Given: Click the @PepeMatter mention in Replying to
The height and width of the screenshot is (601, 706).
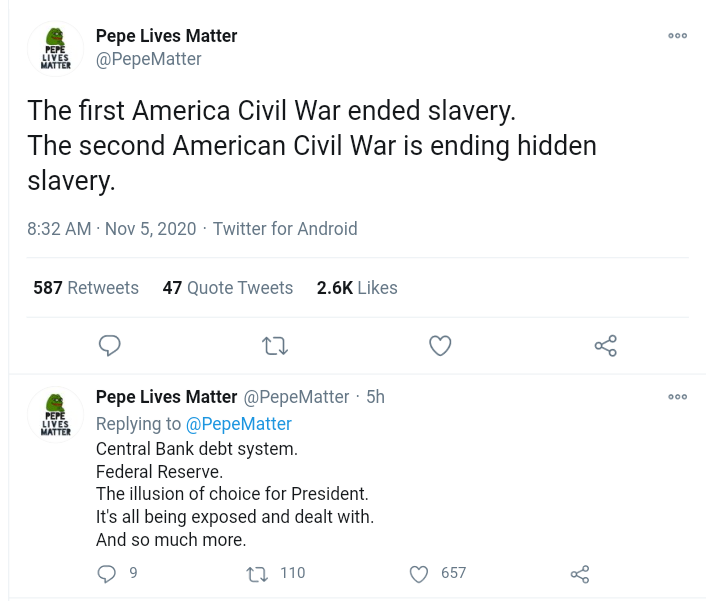Looking at the screenshot, I should [239, 424].
